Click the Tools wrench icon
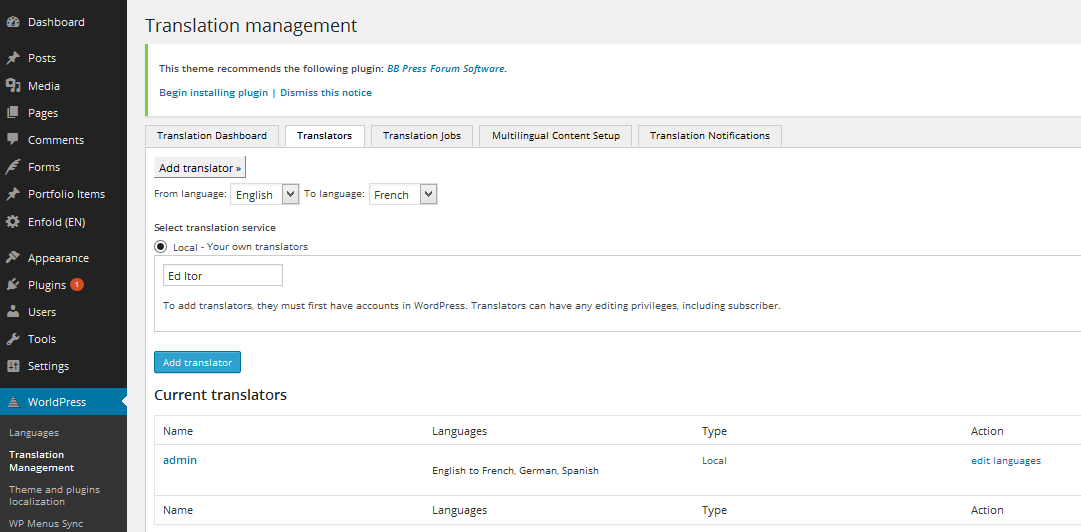Viewport: 1081px width, 532px height. tap(12, 339)
